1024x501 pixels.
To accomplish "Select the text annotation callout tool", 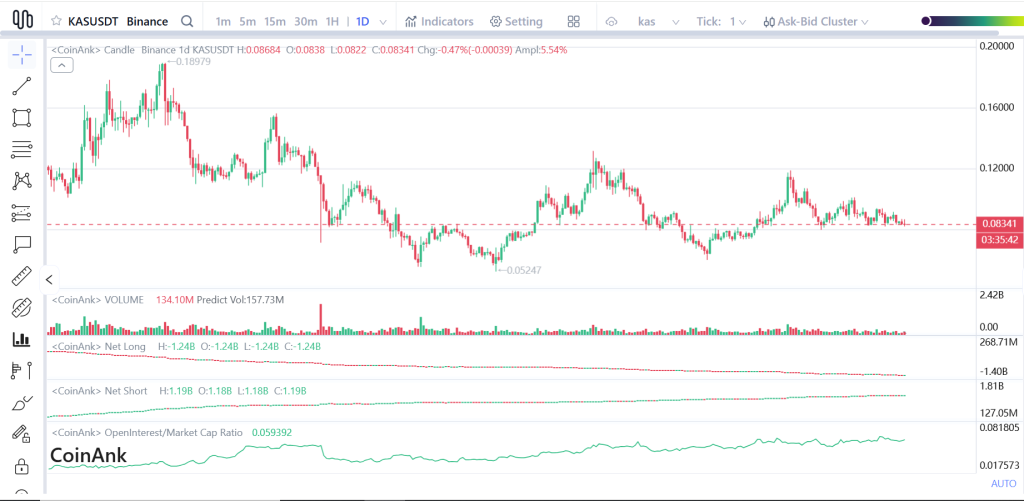I will [x=22, y=244].
